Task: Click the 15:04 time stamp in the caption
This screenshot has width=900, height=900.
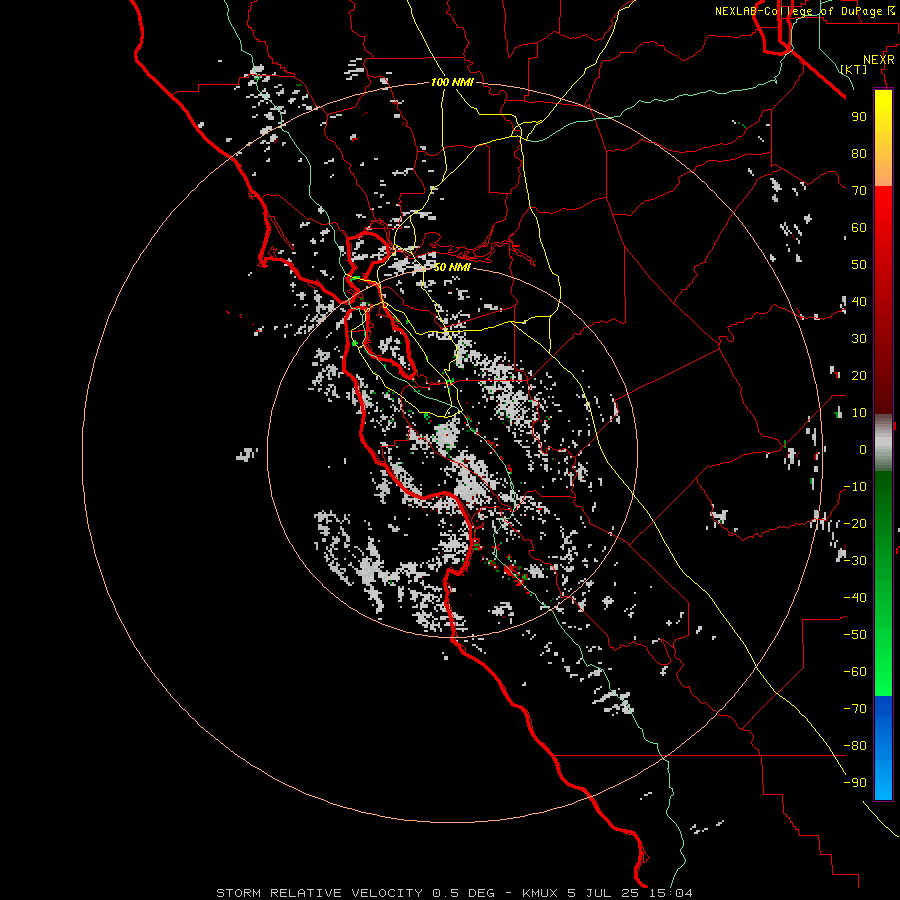Action: pos(671,893)
